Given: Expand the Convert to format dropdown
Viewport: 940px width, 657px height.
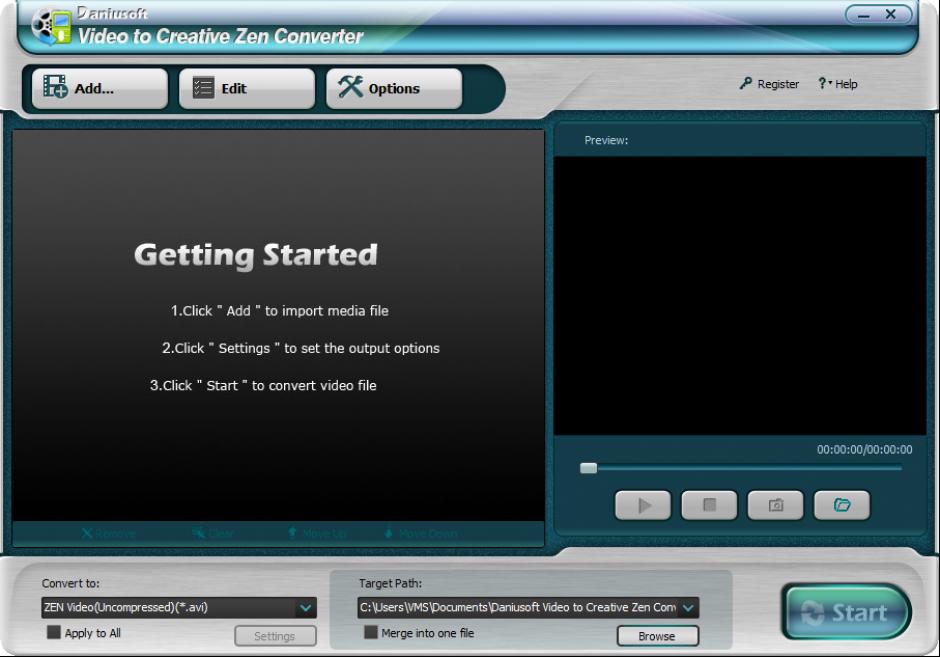Looking at the screenshot, I should (x=306, y=608).
